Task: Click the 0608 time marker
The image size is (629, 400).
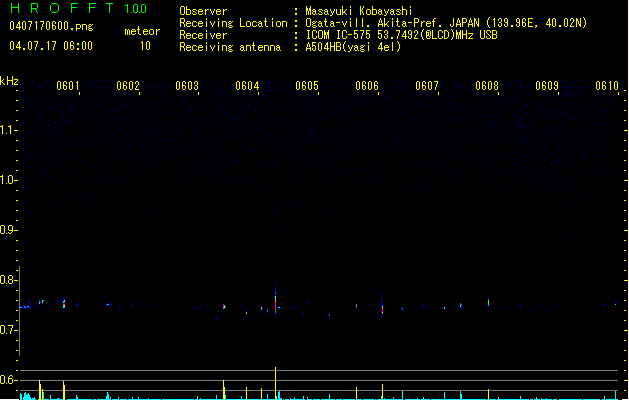Action: coord(487,85)
